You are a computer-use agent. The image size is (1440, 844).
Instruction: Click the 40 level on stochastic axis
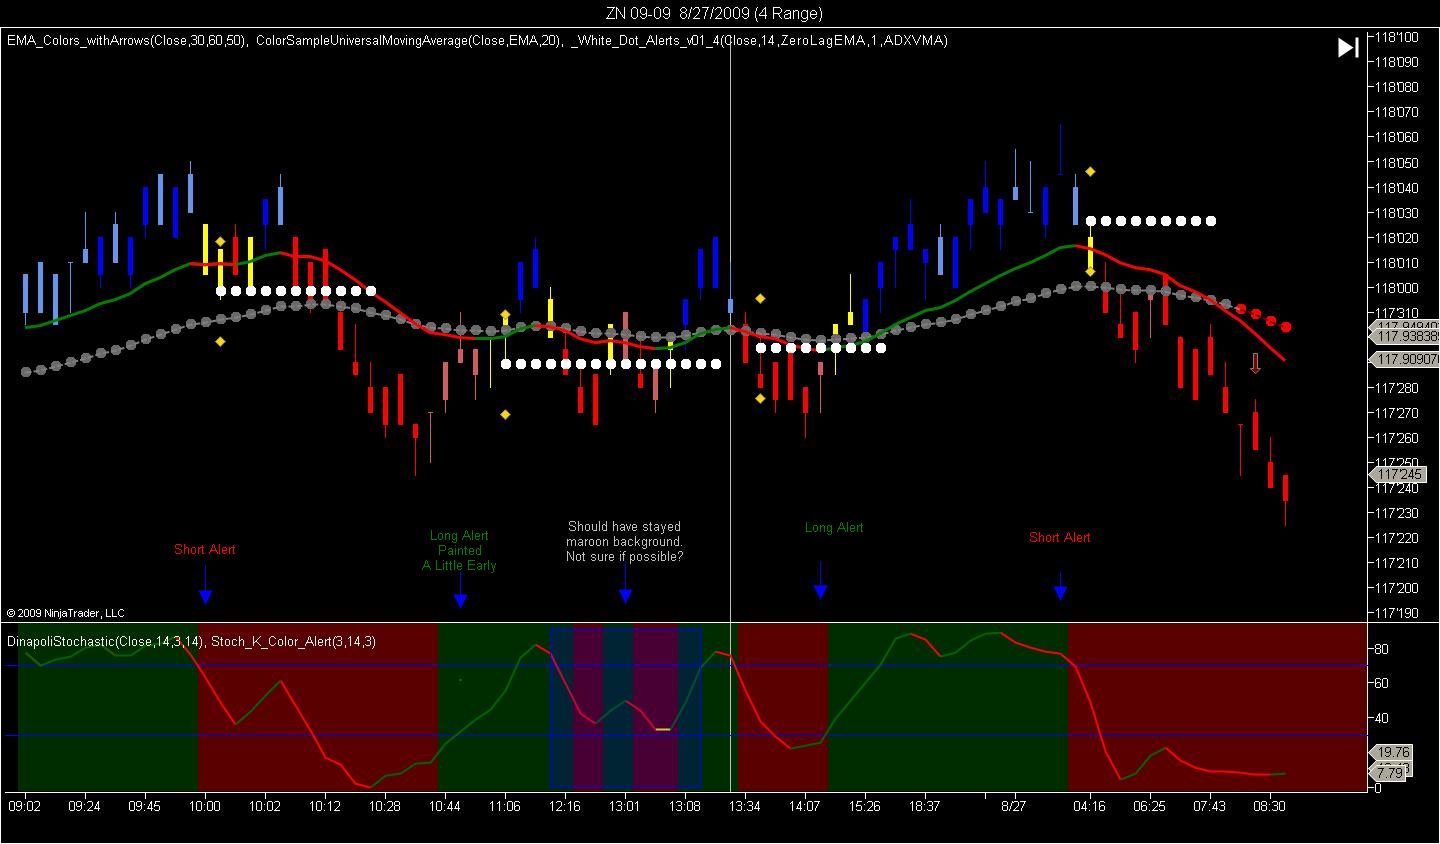pos(1381,718)
